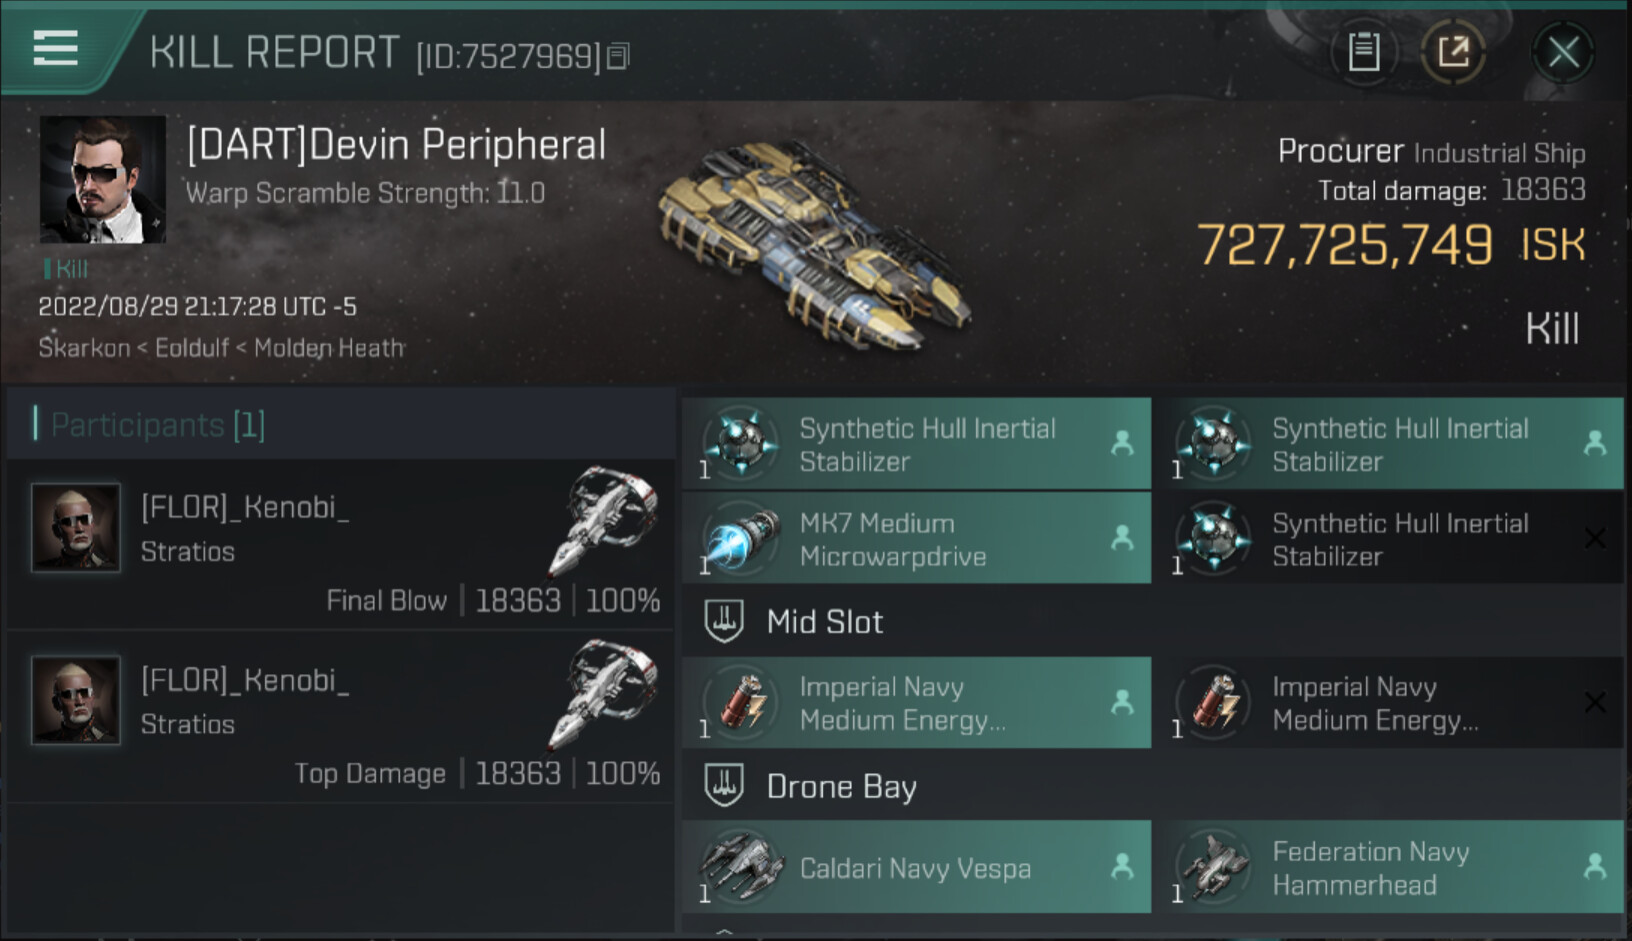This screenshot has height=941, width=1632.
Task: Collapse the Drone Bay section
Action: coord(724,787)
